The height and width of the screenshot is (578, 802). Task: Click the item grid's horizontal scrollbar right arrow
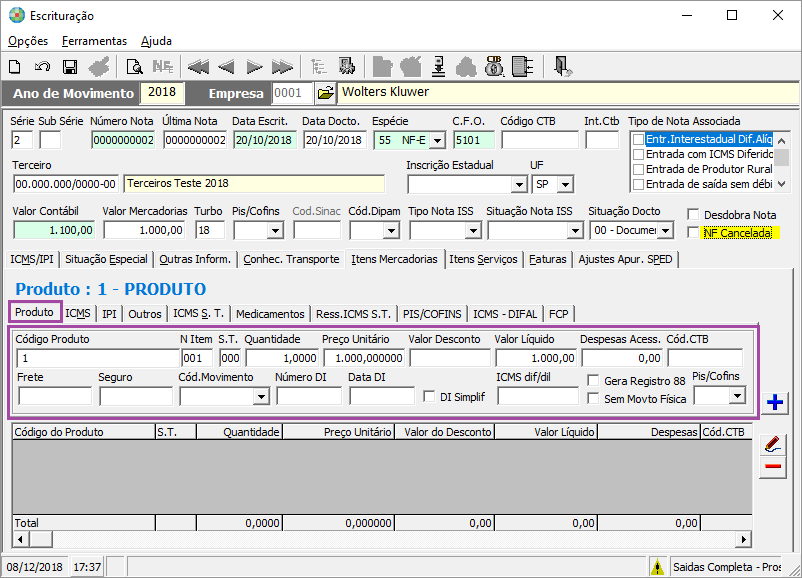pyautogui.click(x=744, y=539)
